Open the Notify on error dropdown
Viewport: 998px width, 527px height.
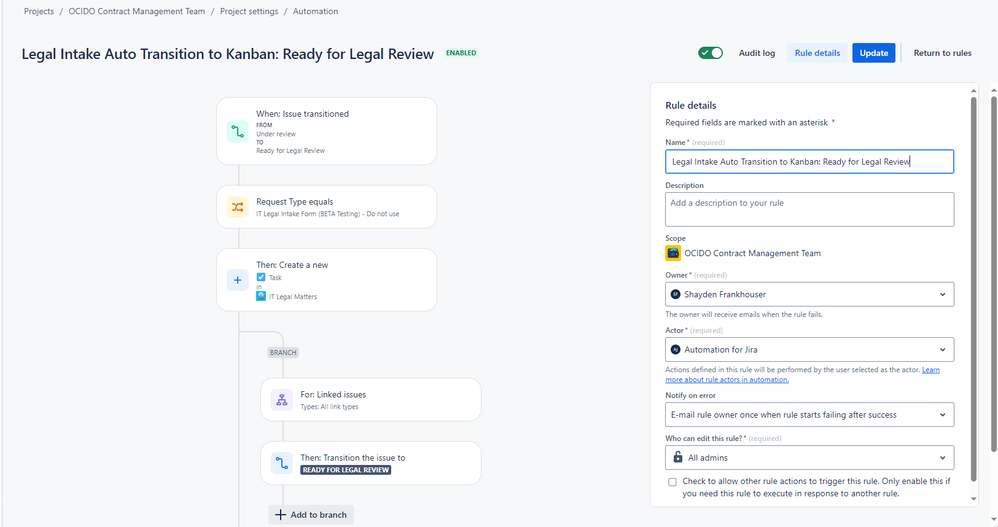810,414
